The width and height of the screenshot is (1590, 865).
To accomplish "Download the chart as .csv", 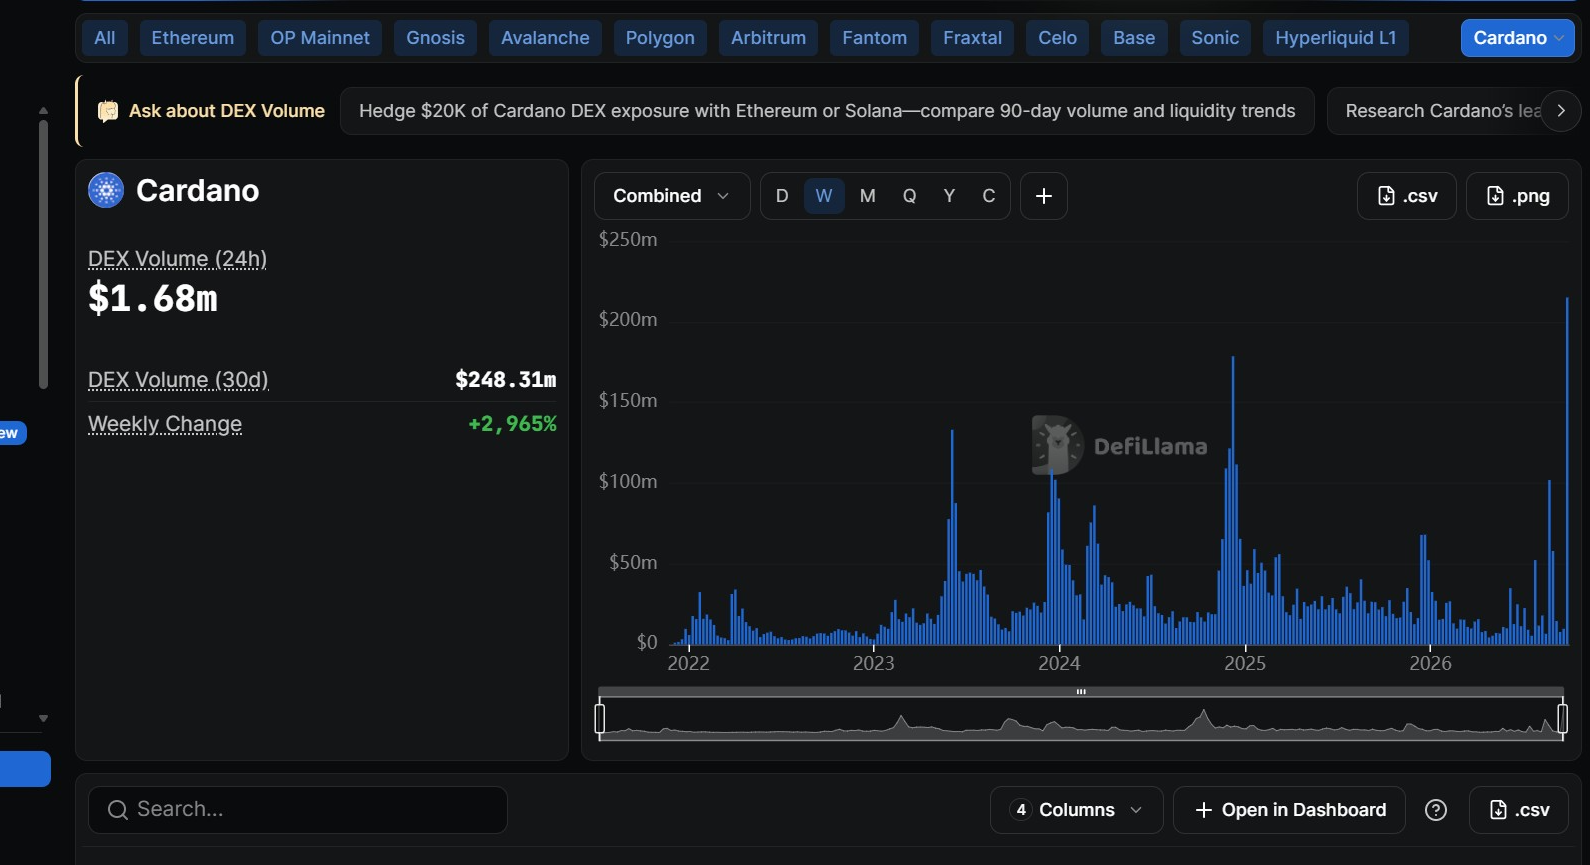I will (x=1407, y=196).
